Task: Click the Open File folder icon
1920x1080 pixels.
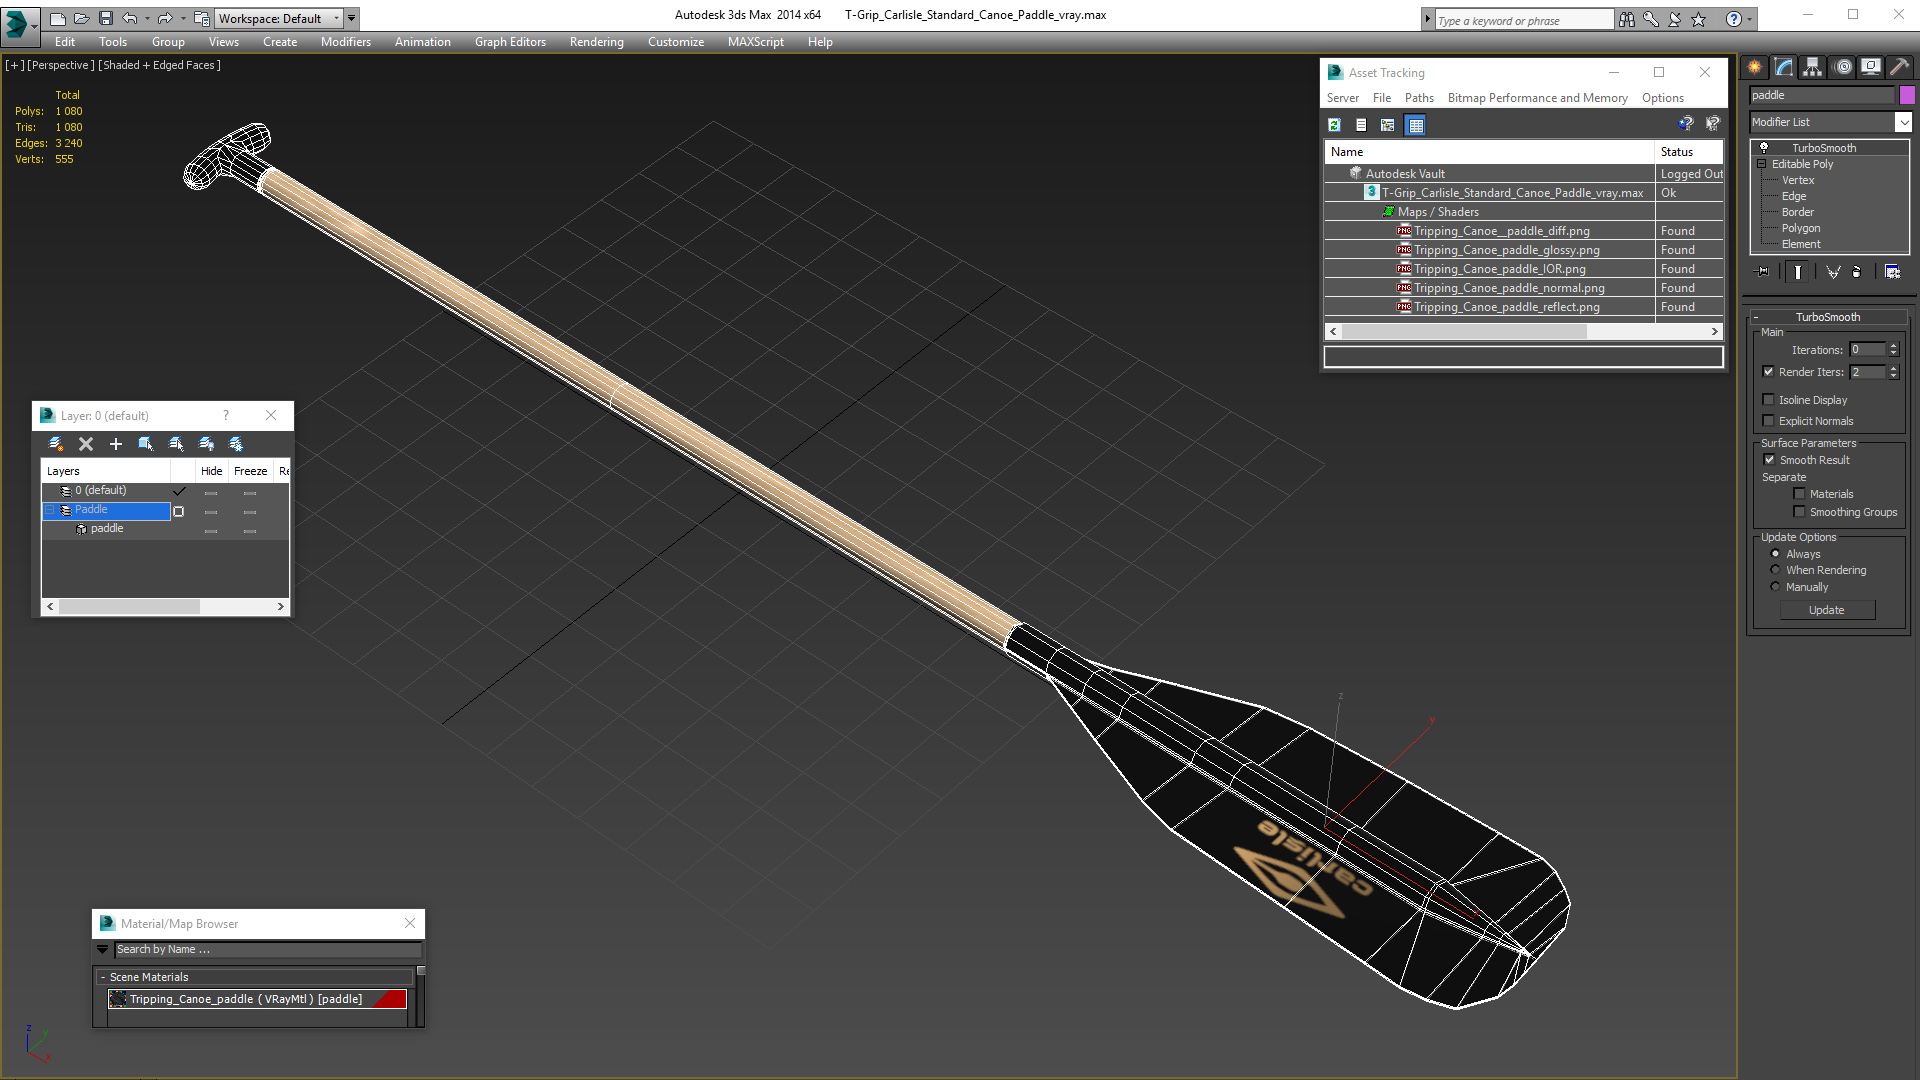Action: (x=81, y=18)
